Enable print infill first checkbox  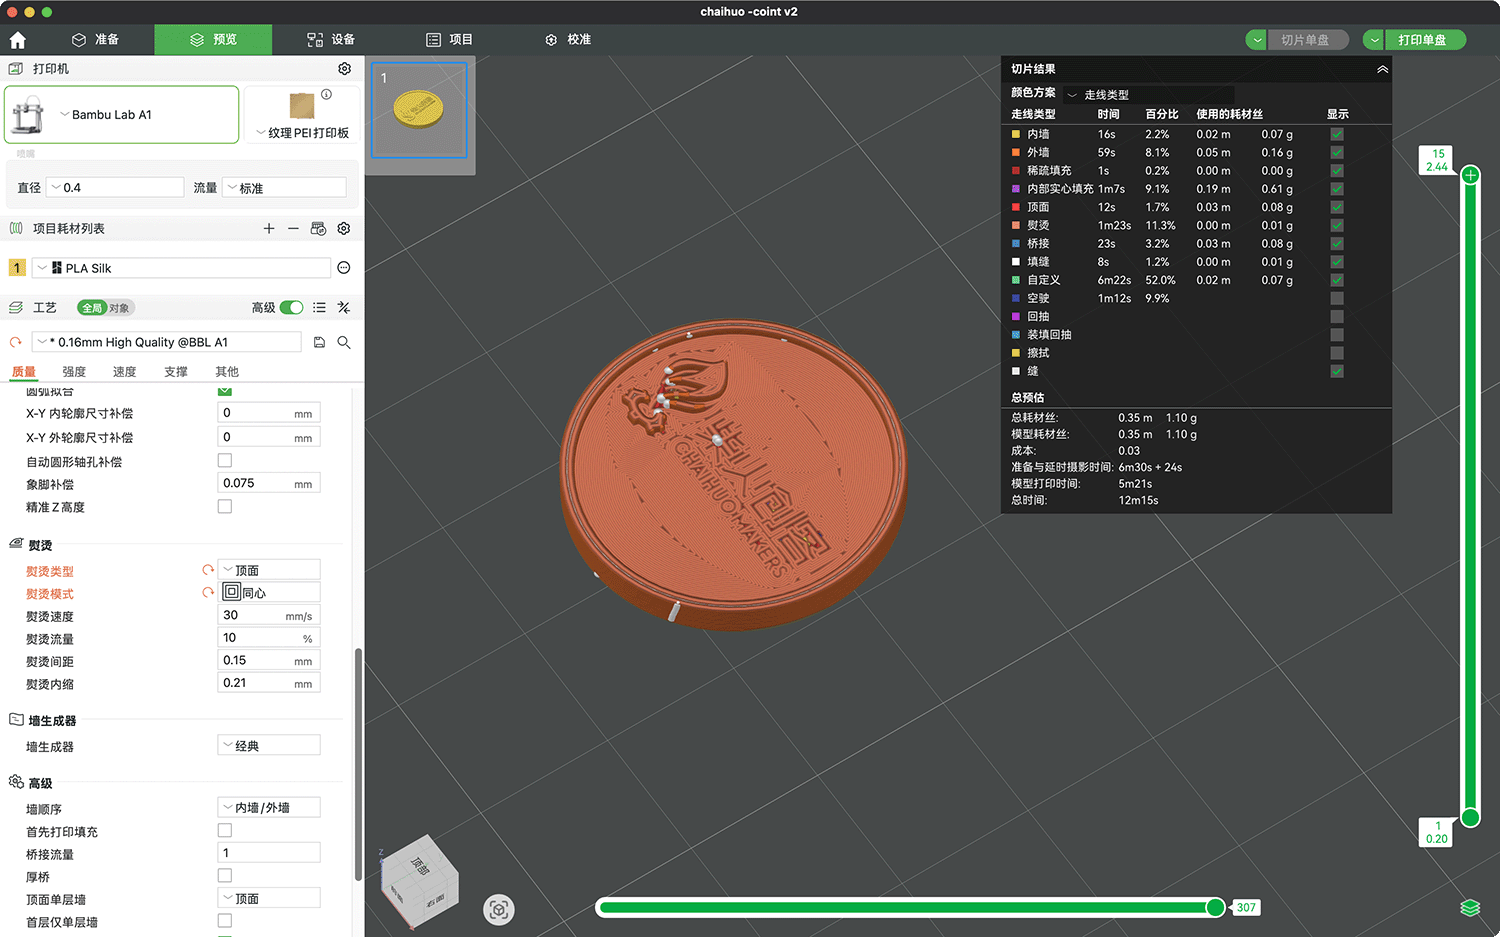click(225, 831)
